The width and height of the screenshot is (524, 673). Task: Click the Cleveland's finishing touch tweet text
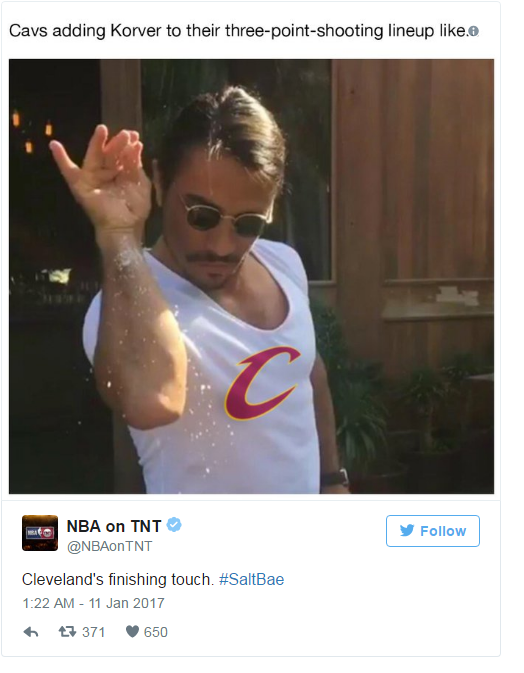point(118,579)
